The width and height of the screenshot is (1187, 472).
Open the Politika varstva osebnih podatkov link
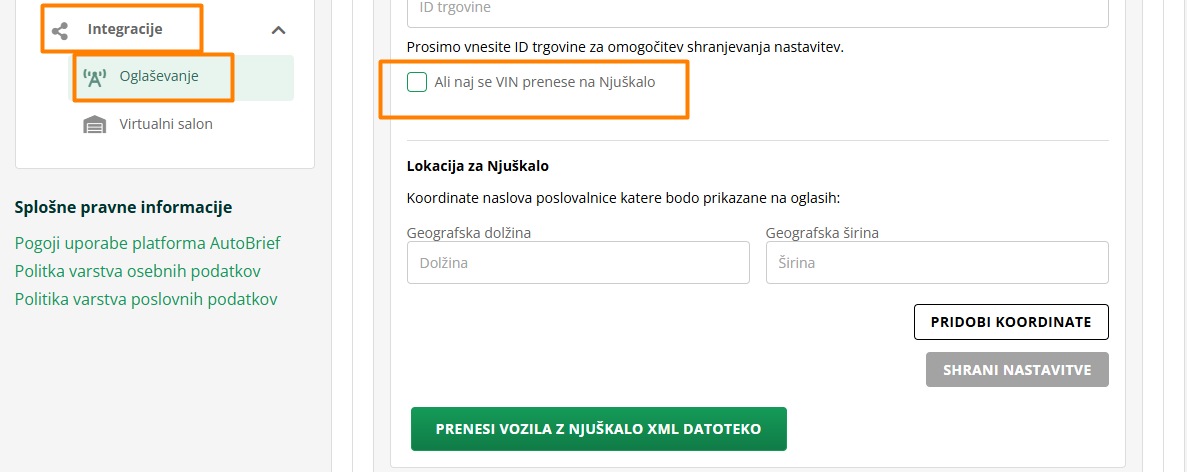[x=138, y=271]
